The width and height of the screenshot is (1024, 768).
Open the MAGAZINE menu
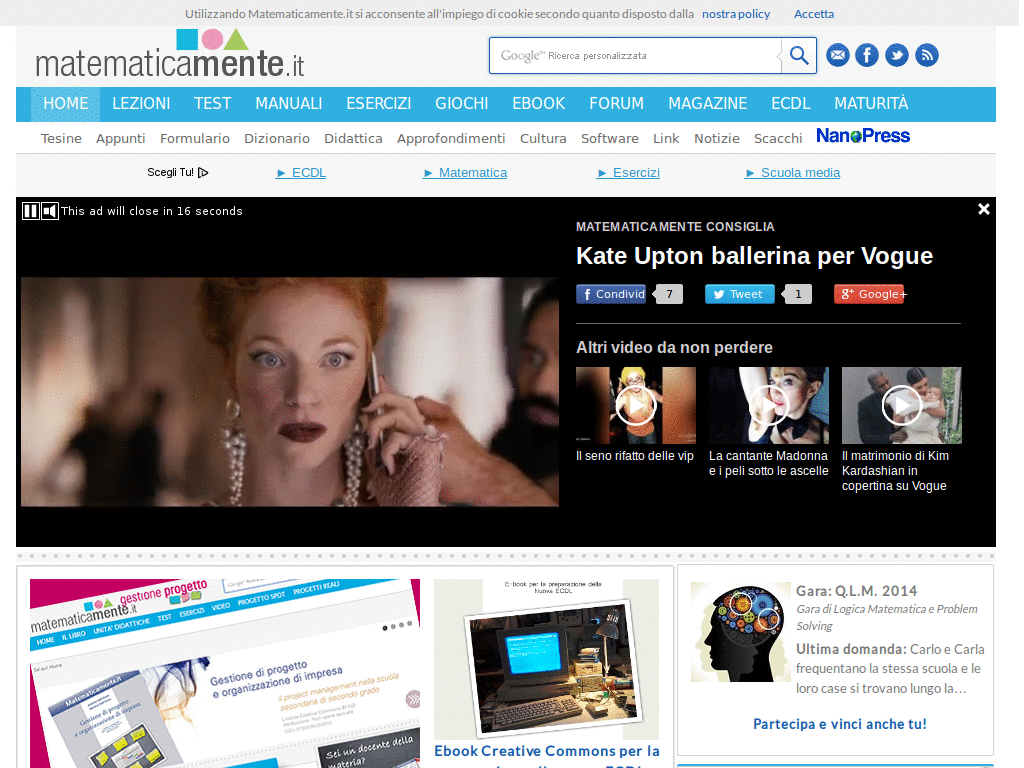point(707,104)
